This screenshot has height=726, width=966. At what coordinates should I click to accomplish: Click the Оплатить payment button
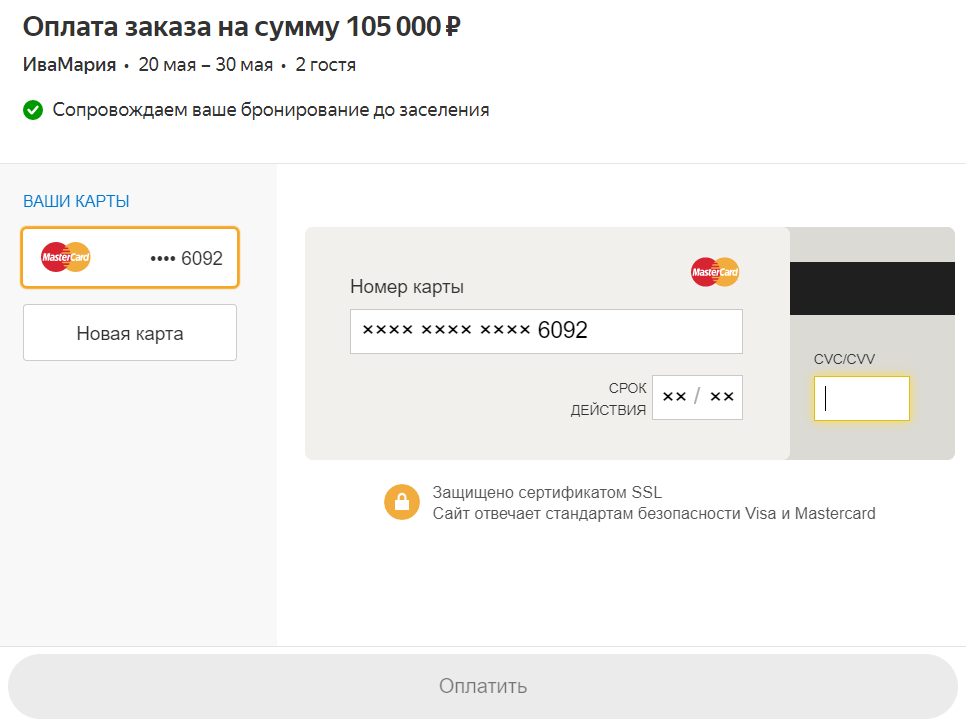tap(483, 686)
